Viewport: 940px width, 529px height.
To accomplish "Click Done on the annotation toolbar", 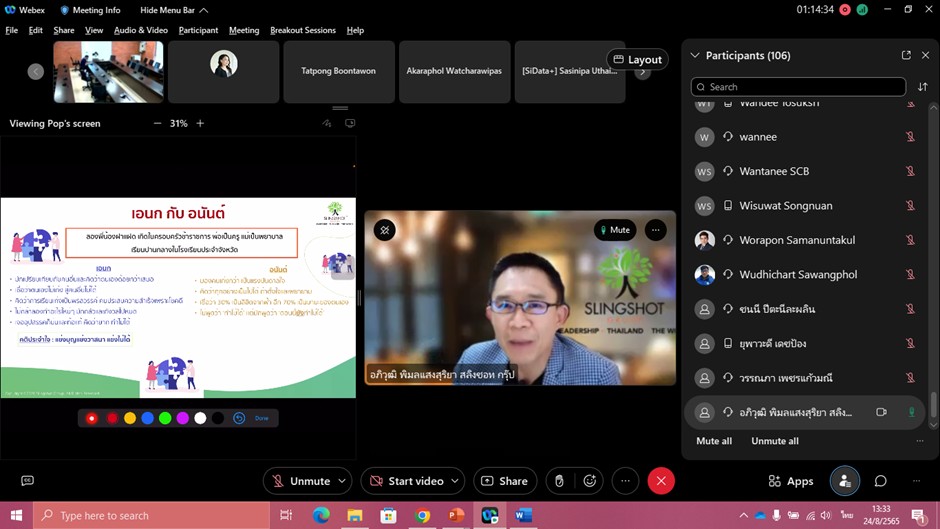I will pyautogui.click(x=261, y=418).
